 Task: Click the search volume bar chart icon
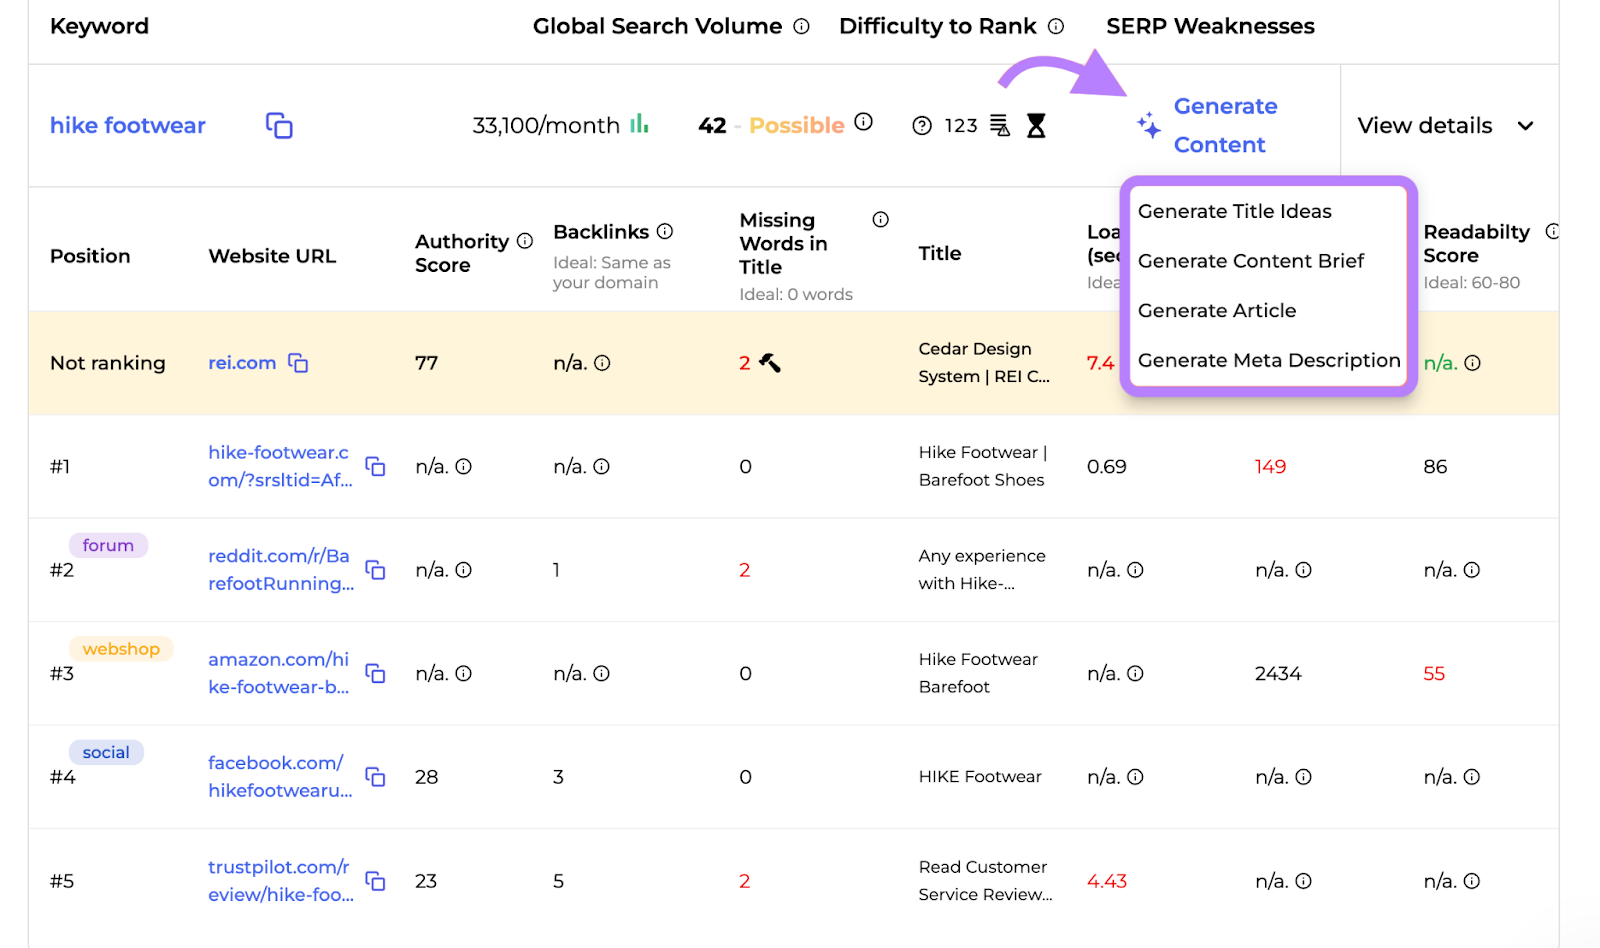(x=639, y=124)
